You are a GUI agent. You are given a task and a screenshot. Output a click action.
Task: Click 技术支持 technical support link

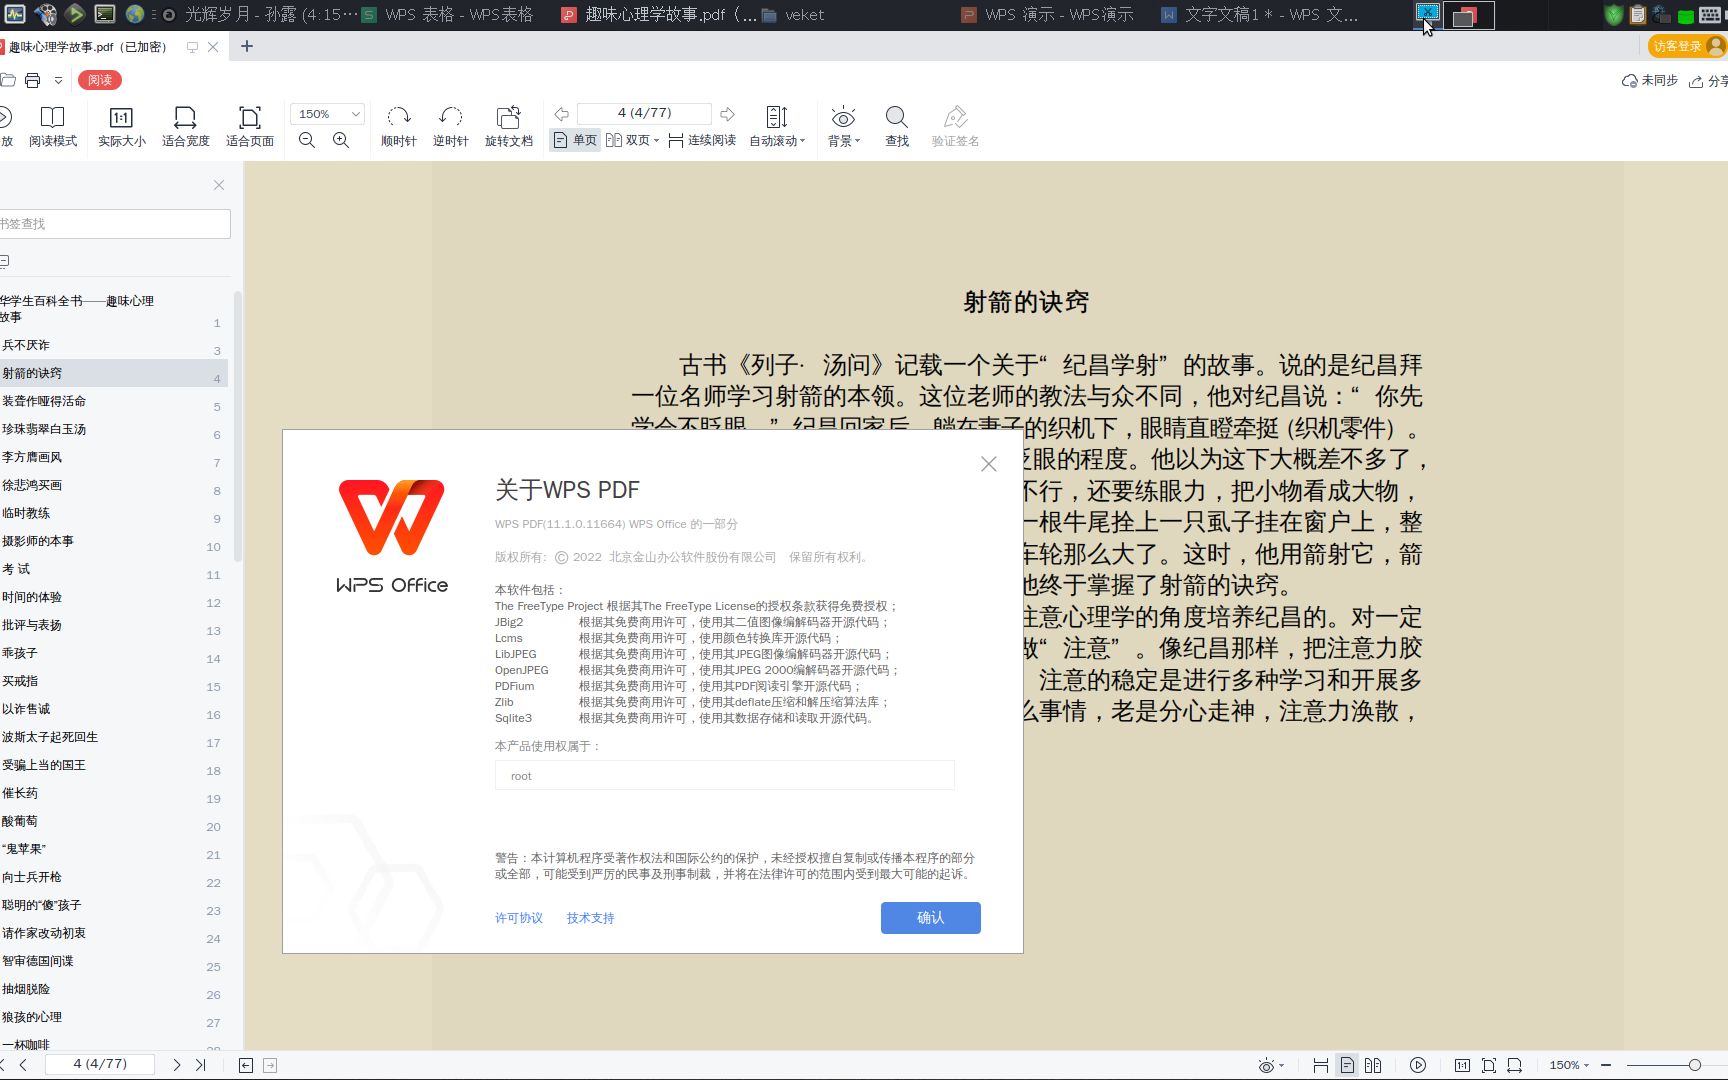pyautogui.click(x=591, y=918)
